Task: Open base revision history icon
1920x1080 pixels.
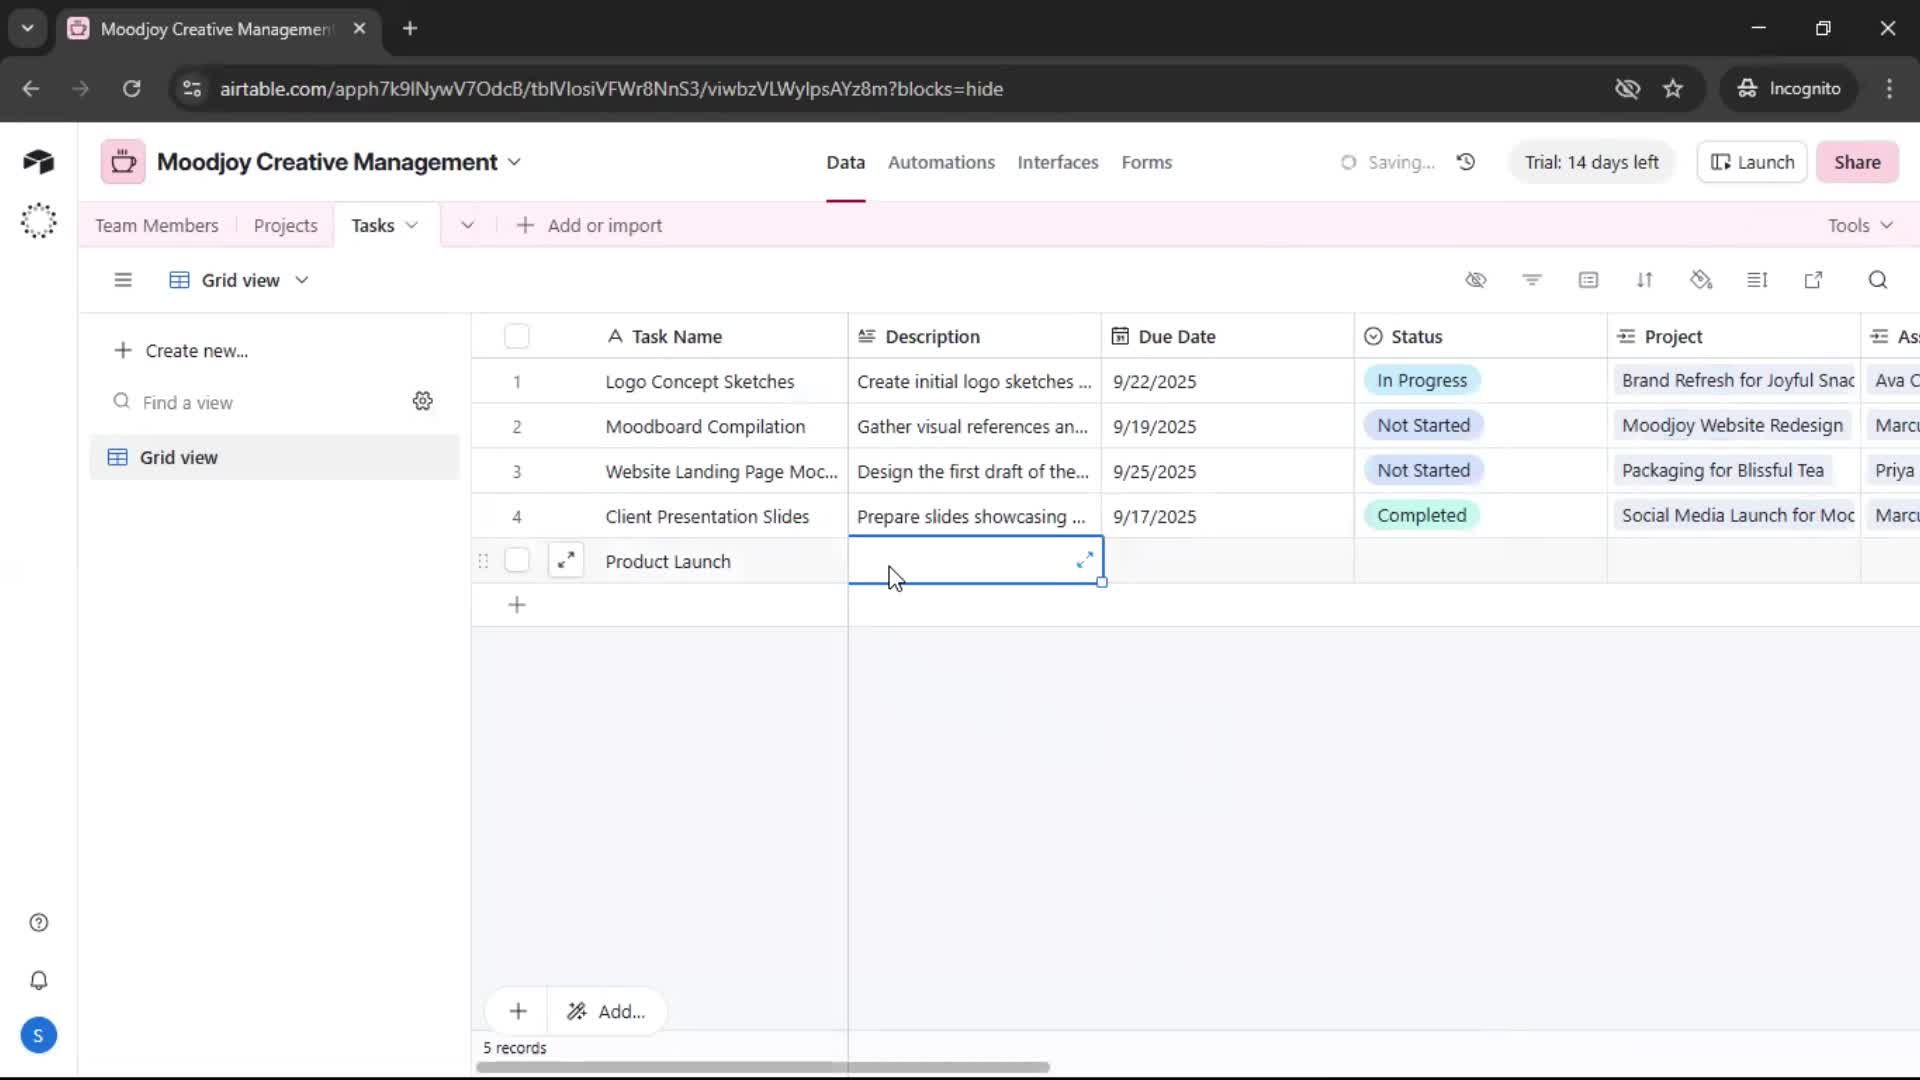Action: point(1466,162)
